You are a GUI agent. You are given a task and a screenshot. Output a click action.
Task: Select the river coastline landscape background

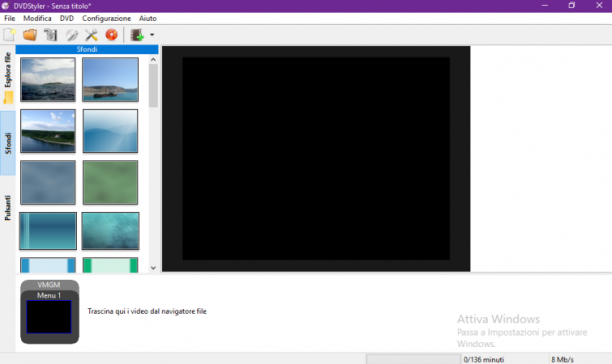pos(48,131)
